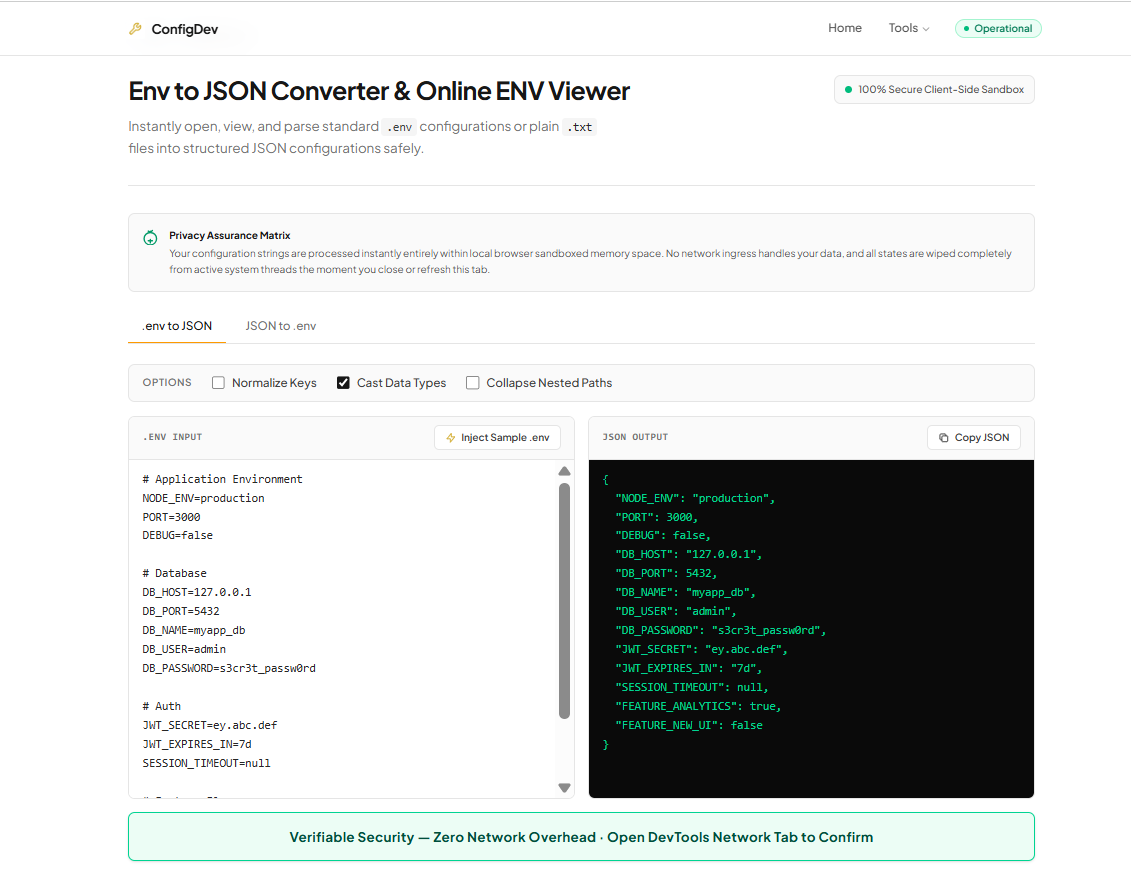Screen dimensions: 1131x890
Task: Click the lightning icon on Inject Sample
Action: pos(451,438)
